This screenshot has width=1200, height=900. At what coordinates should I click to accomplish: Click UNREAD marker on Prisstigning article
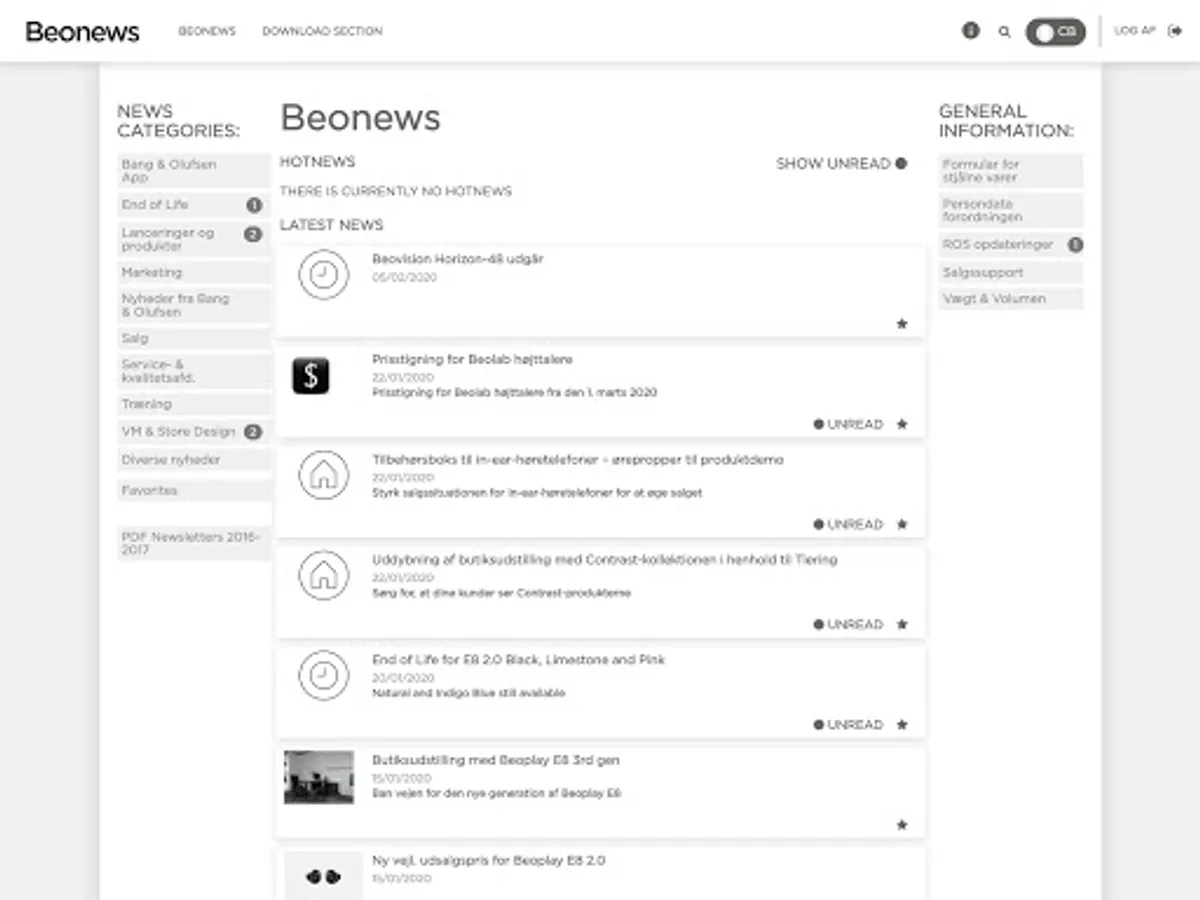click(x=848, y=424)
